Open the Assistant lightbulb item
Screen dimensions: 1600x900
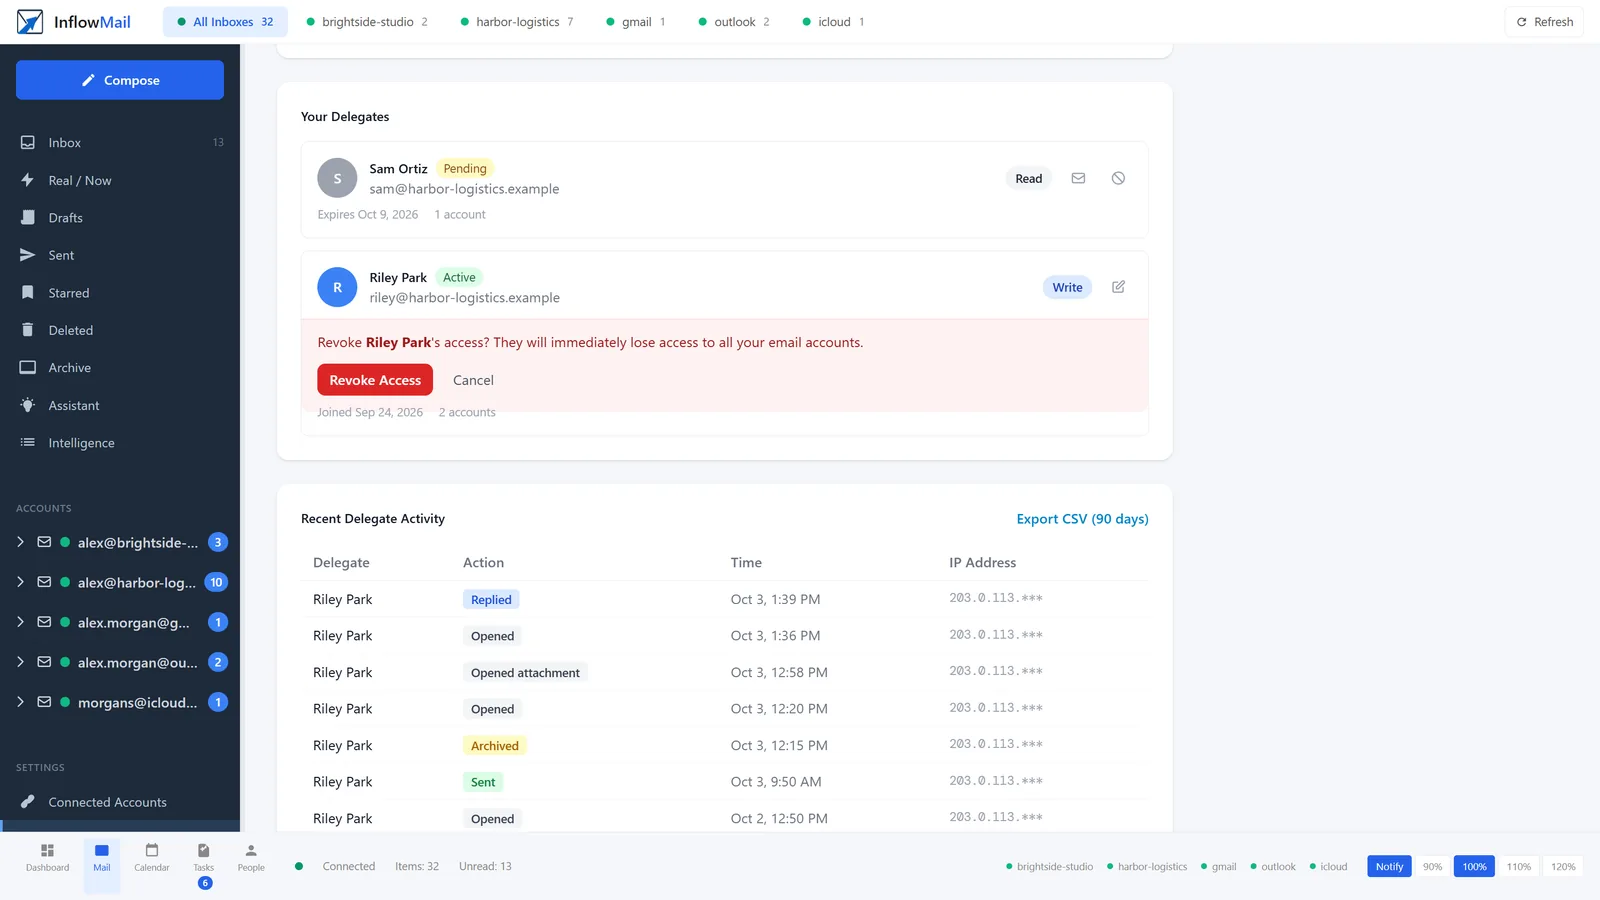pyautogui.click(x=120, y=406)
